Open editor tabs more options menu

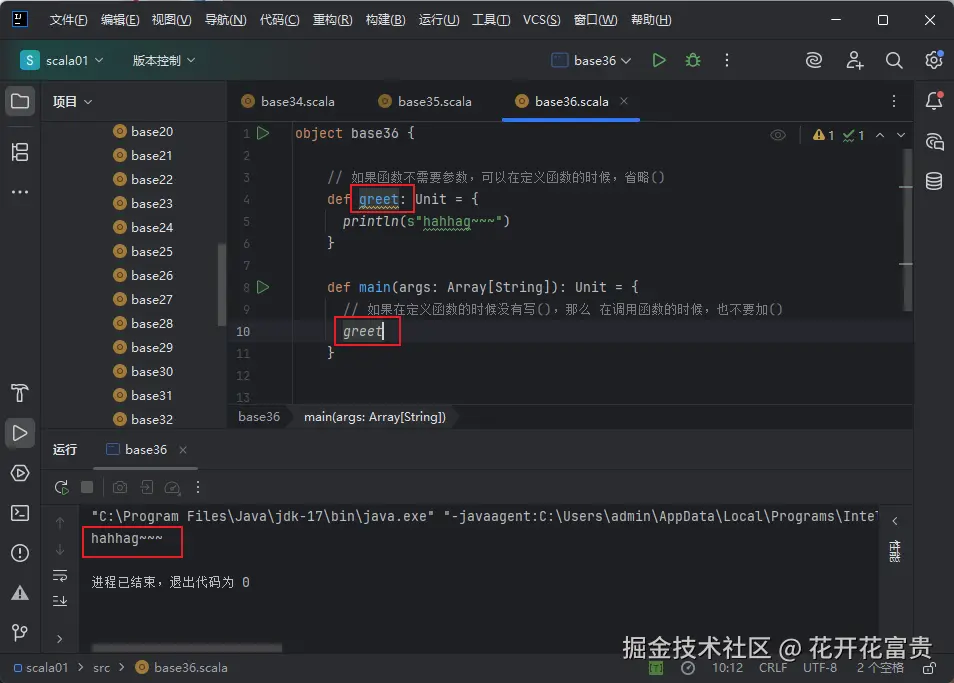coord(894,101)
